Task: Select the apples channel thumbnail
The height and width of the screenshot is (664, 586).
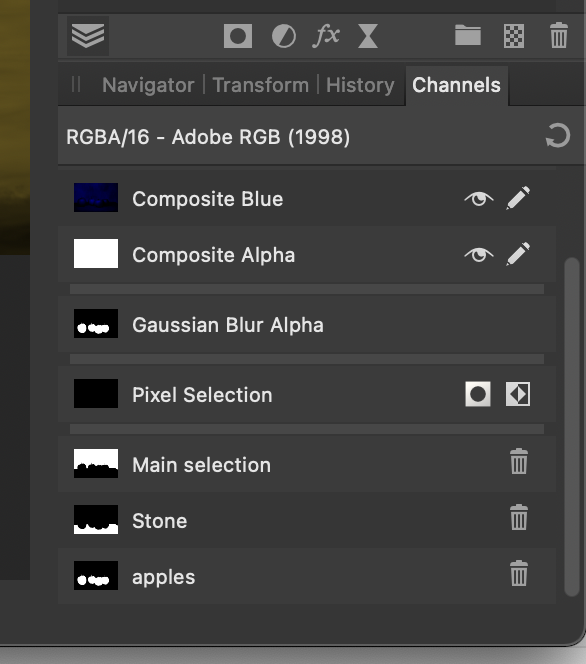Action: coord(96,575)
